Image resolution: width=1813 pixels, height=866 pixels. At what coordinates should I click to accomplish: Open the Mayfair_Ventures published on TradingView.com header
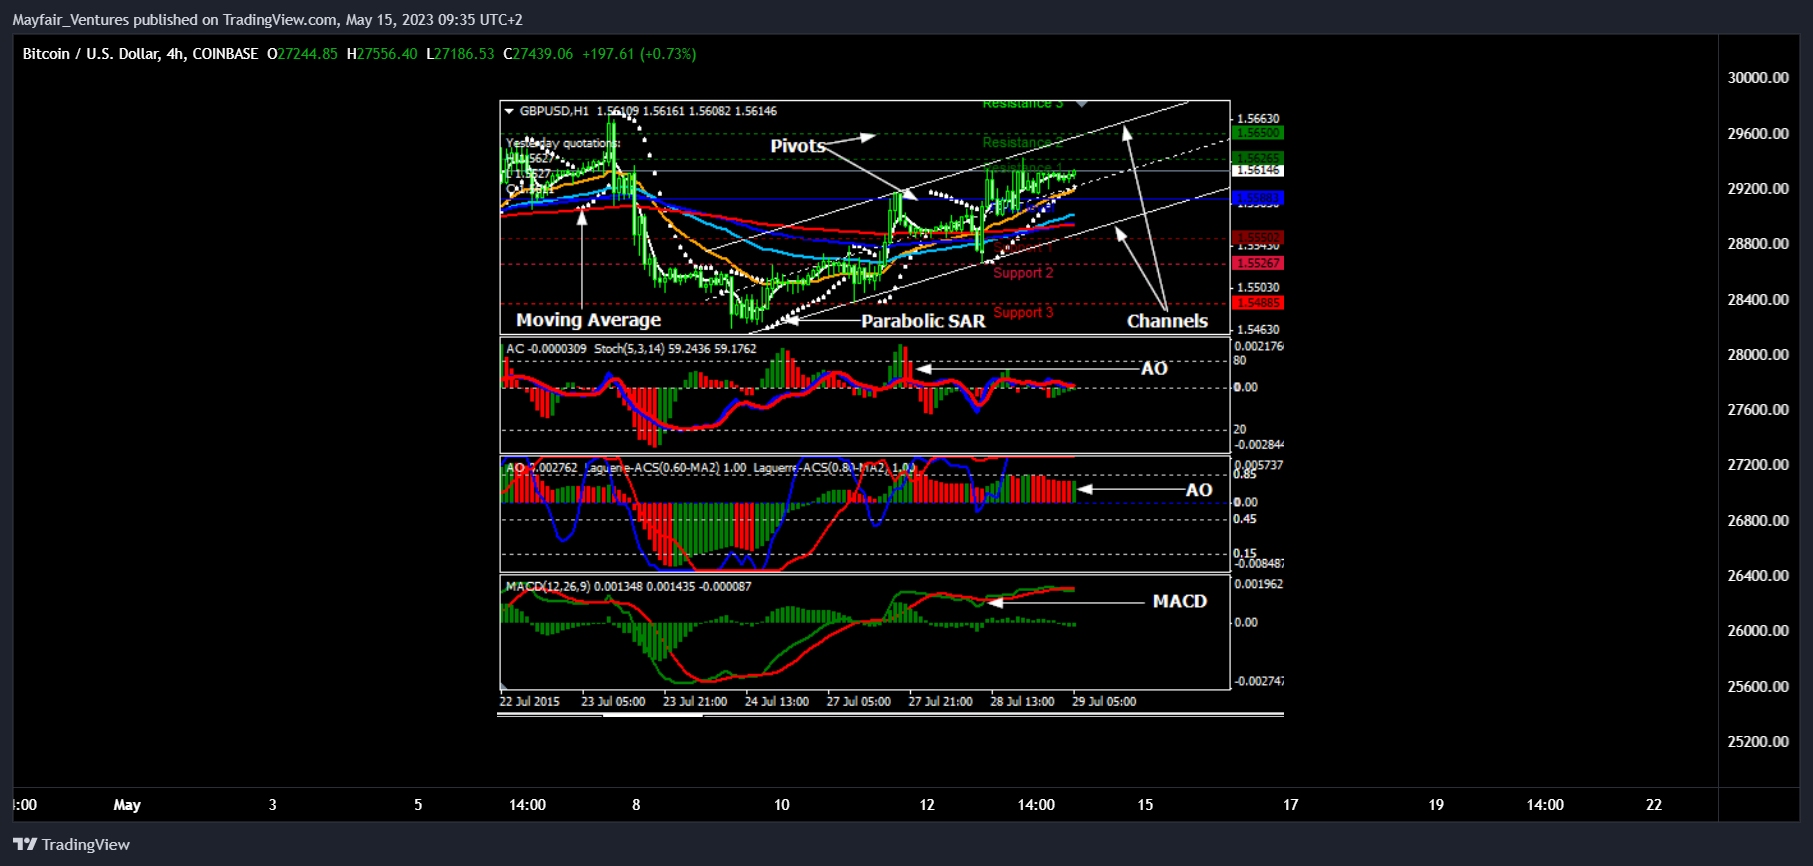pyautogui.click(x=267, y=20)
